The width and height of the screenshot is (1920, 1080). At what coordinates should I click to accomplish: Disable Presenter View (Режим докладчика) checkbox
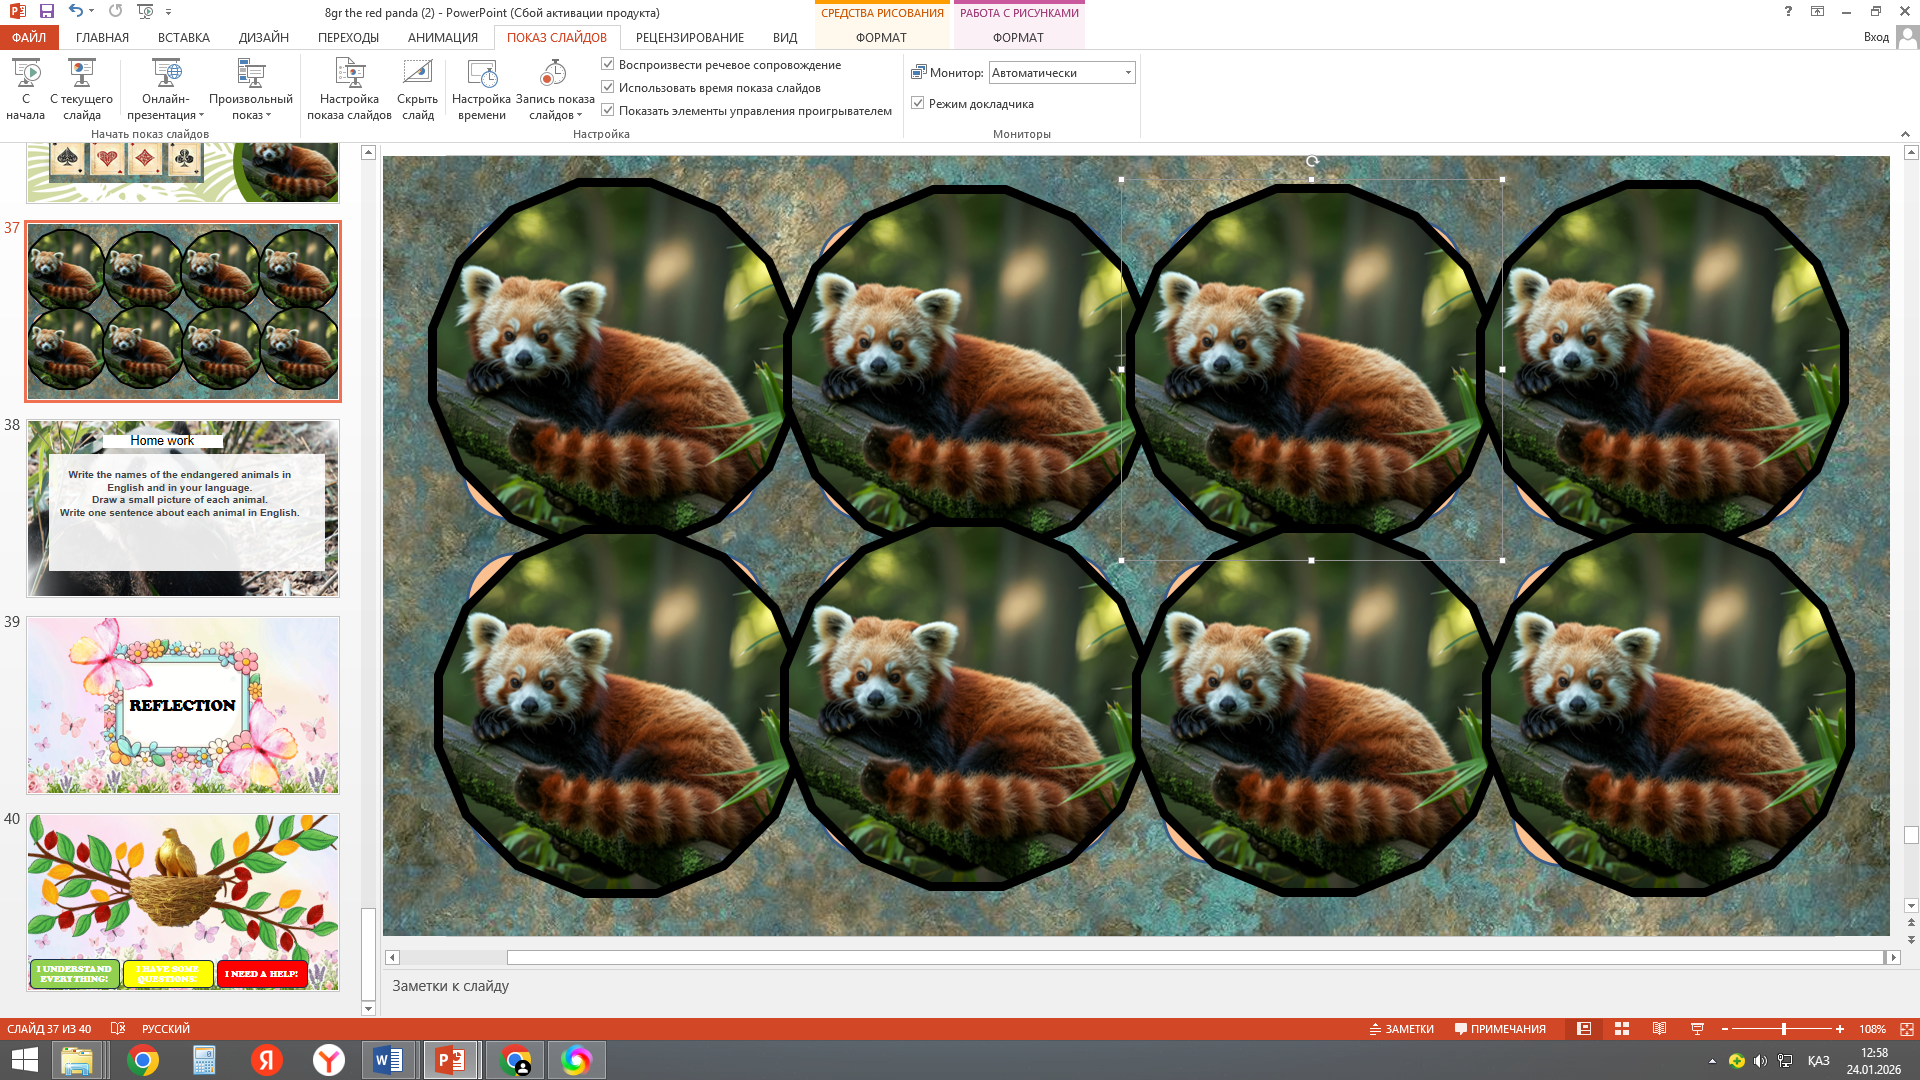click(x=917, y=103)
